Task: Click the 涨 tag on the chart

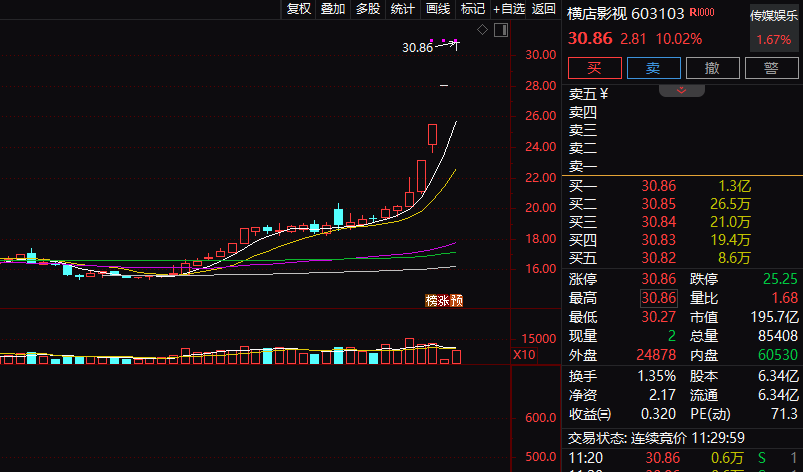Action: [x=444, y=300]
